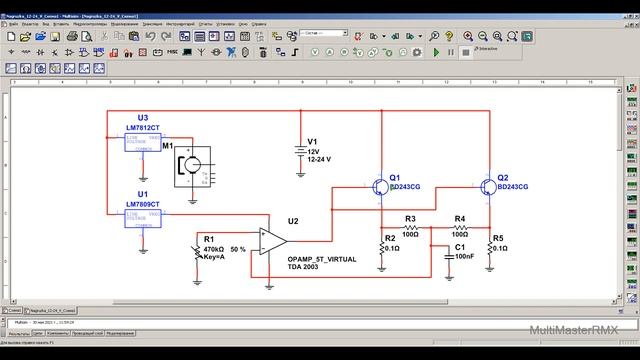Screen dimensions: 640x360
Task: Toggle the Spreadsheet View toolbar button
Action: click(199, 36)
